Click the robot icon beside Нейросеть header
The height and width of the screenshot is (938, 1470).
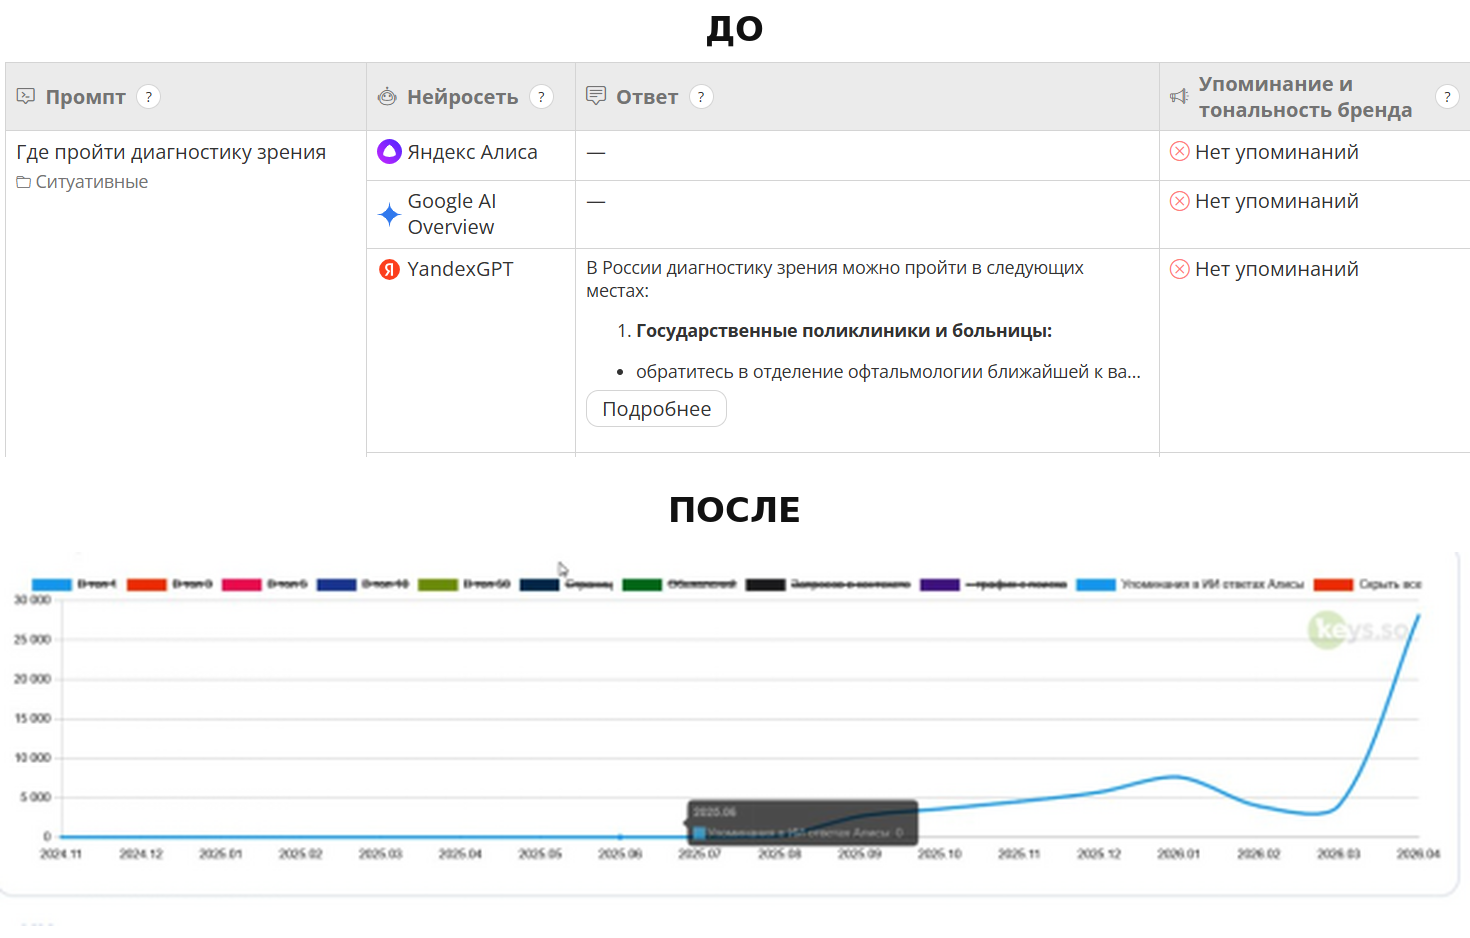[387, 96]
